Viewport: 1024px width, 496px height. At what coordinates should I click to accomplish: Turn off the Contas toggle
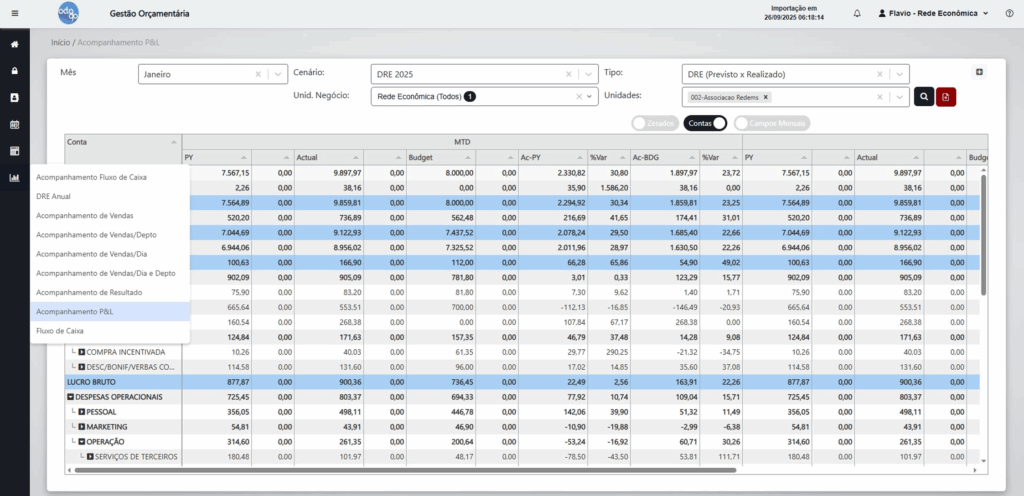tap(705, 123)
